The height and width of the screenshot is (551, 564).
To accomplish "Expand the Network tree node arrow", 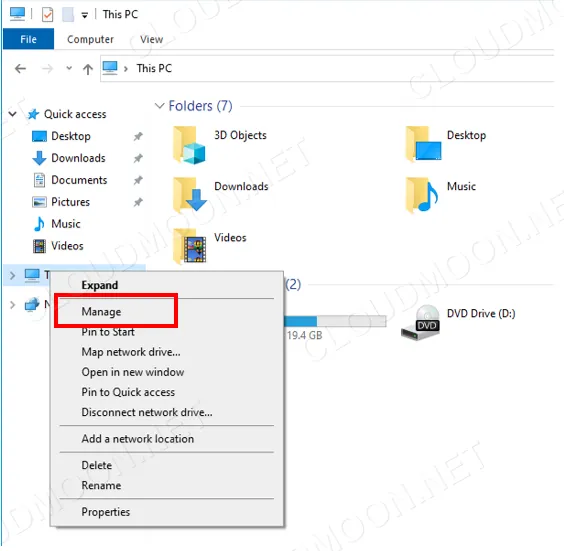I will (x=12, y=305).
